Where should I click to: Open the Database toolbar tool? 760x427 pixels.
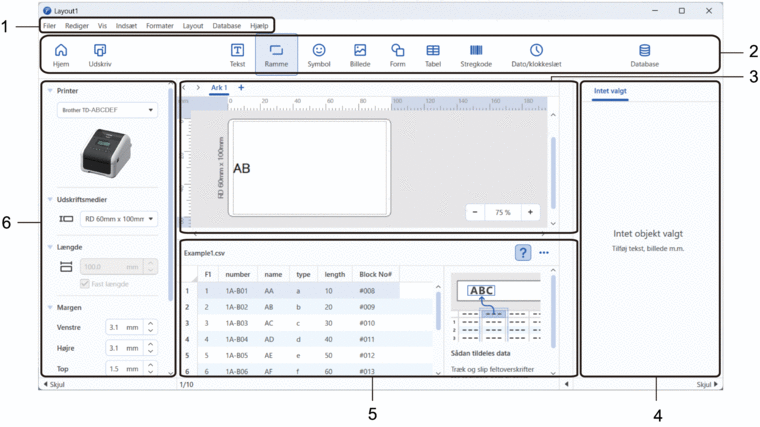point(644,55)
